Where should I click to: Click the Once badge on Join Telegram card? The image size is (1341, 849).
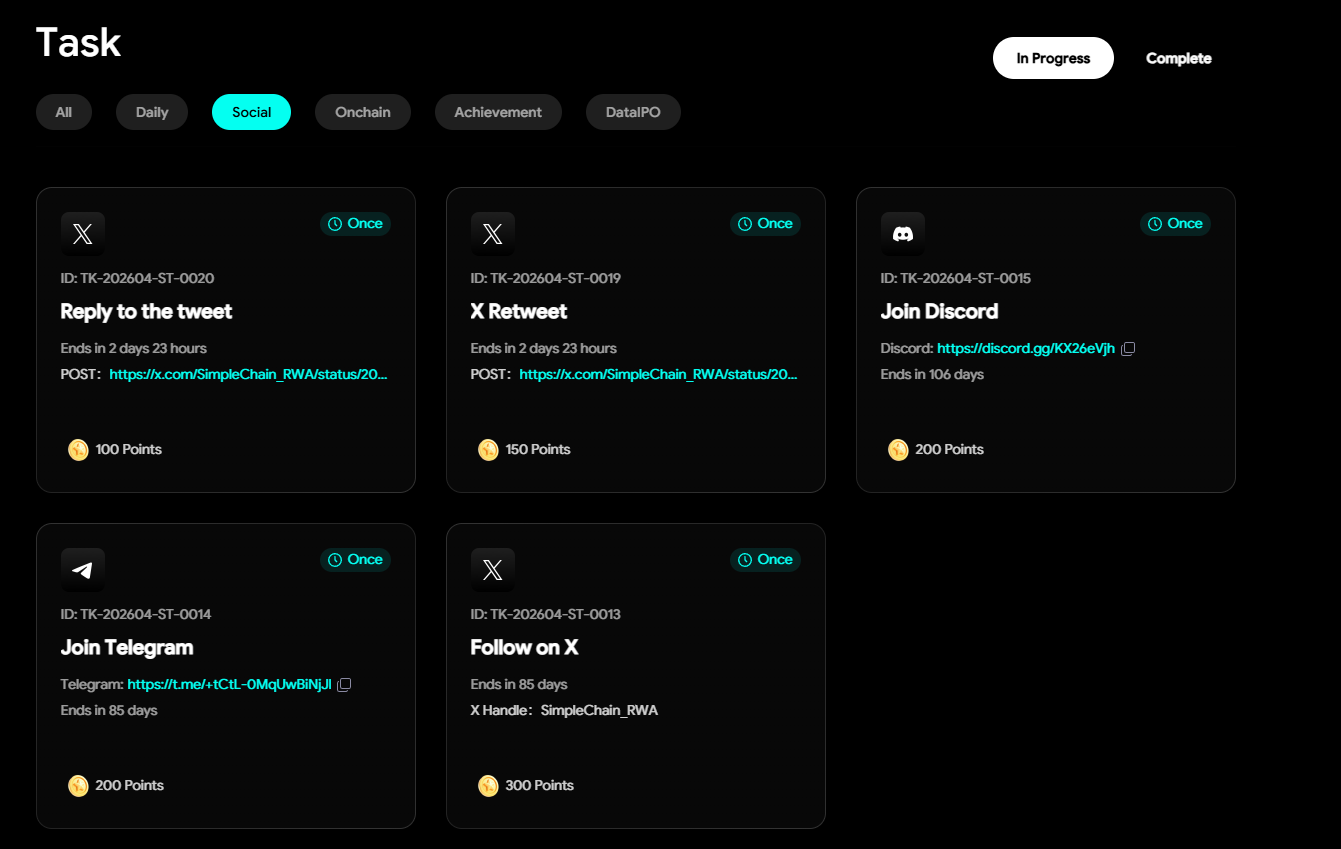pos(355,560)
